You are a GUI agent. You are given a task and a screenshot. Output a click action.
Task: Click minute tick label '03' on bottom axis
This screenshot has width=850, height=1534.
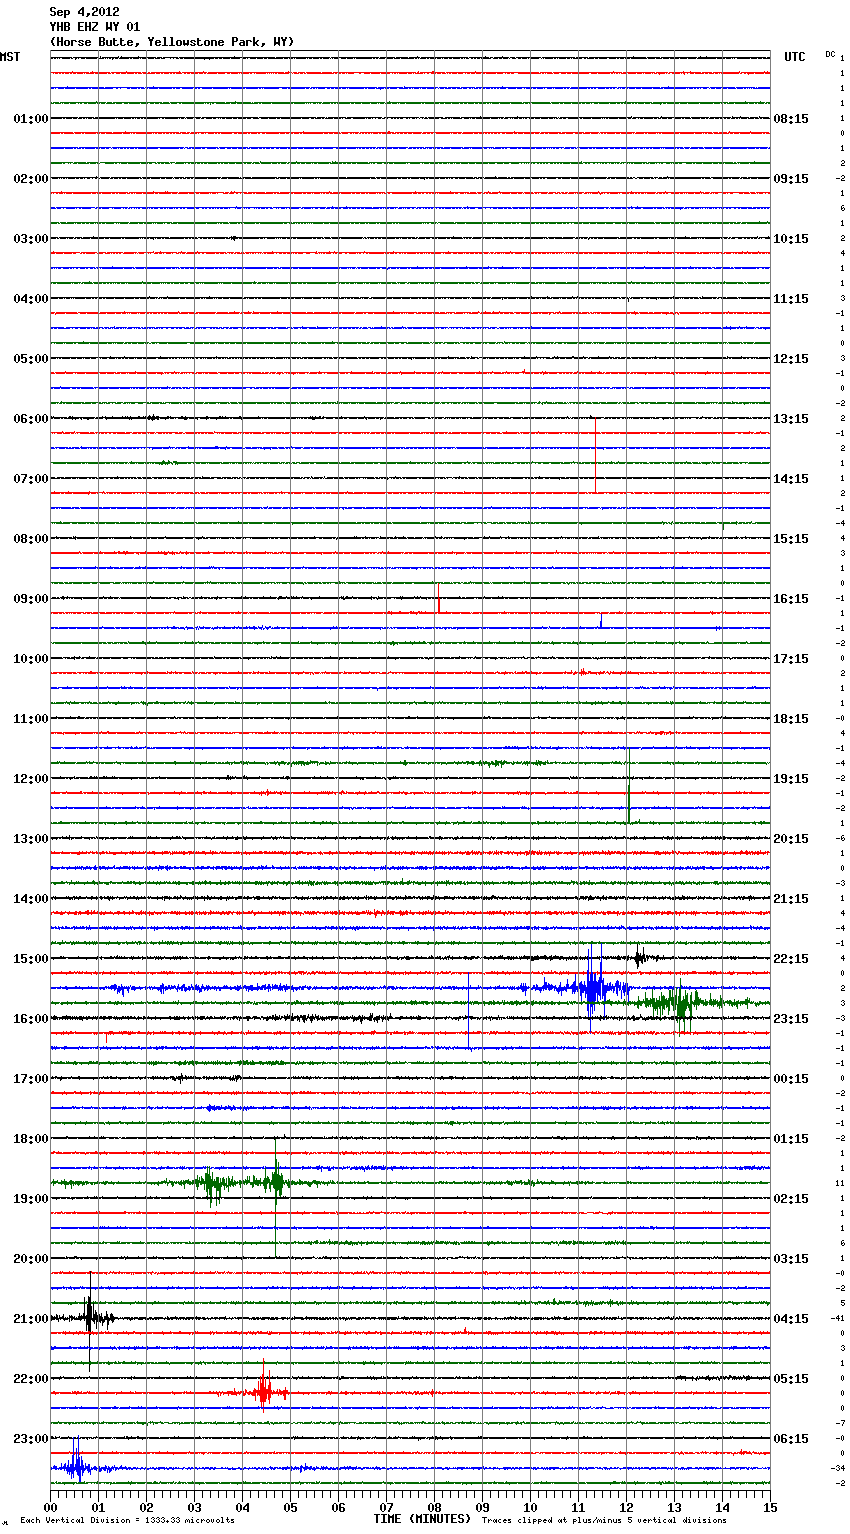coord(195,1508)
